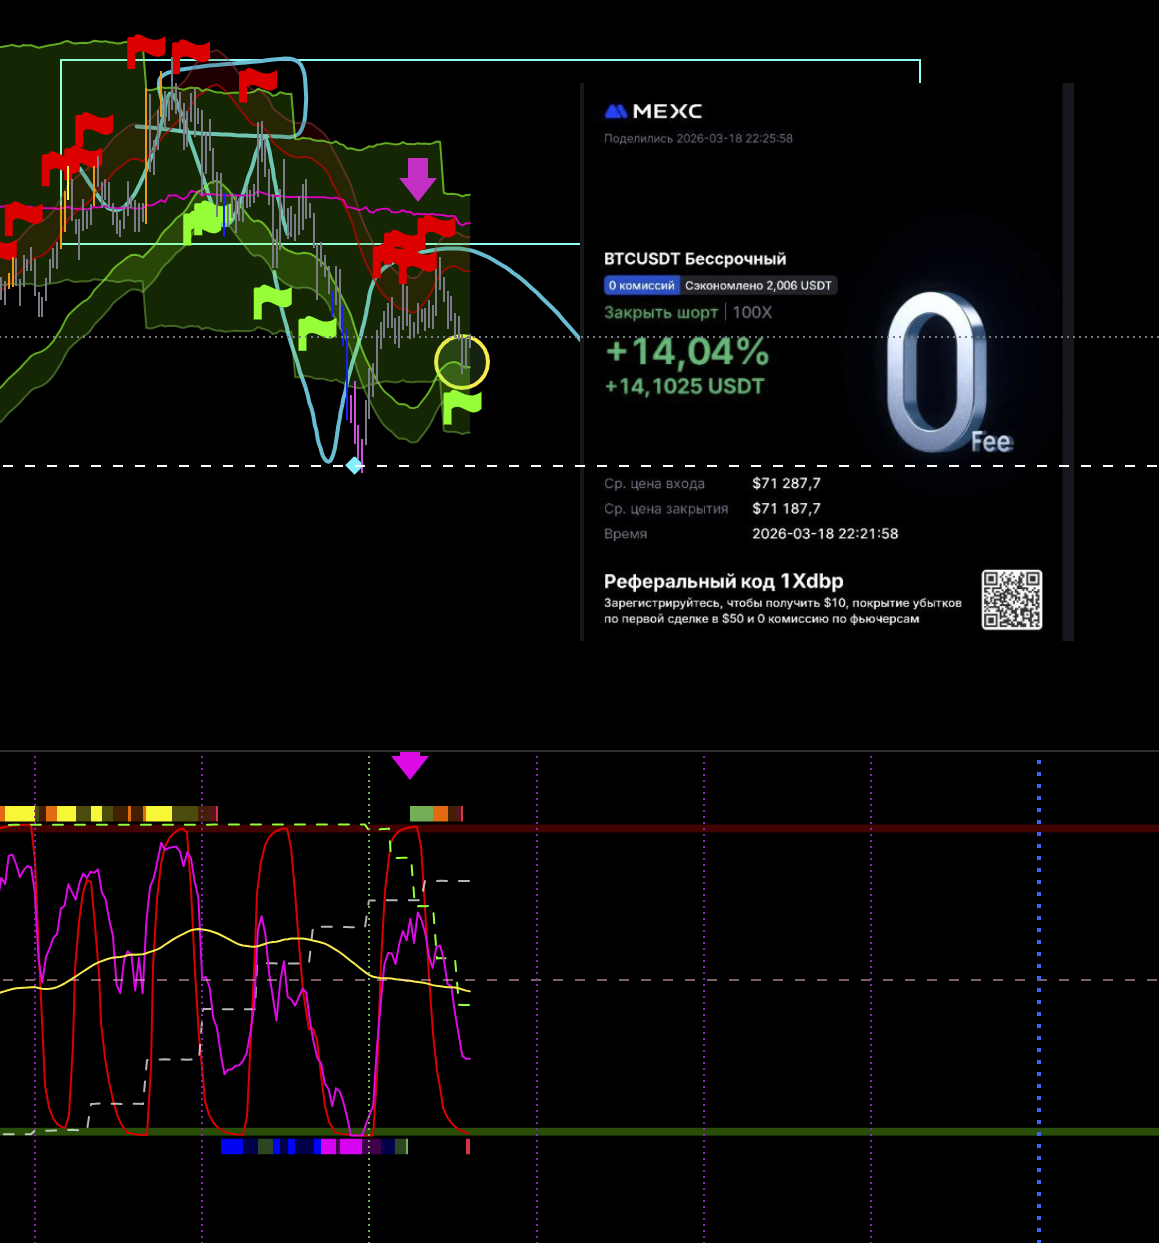
Task: Click the yellow circle marker on chart
Action: pyautogui.click(x=462, y=362)
